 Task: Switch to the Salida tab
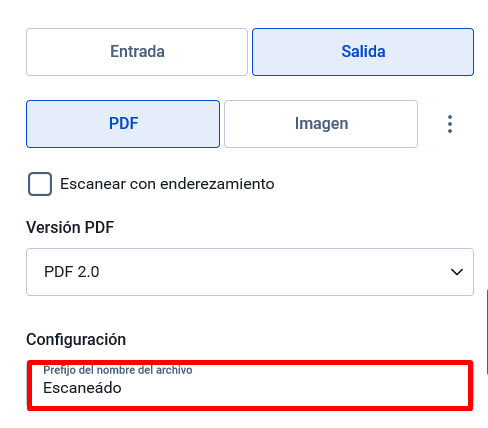tap(363, 52)
